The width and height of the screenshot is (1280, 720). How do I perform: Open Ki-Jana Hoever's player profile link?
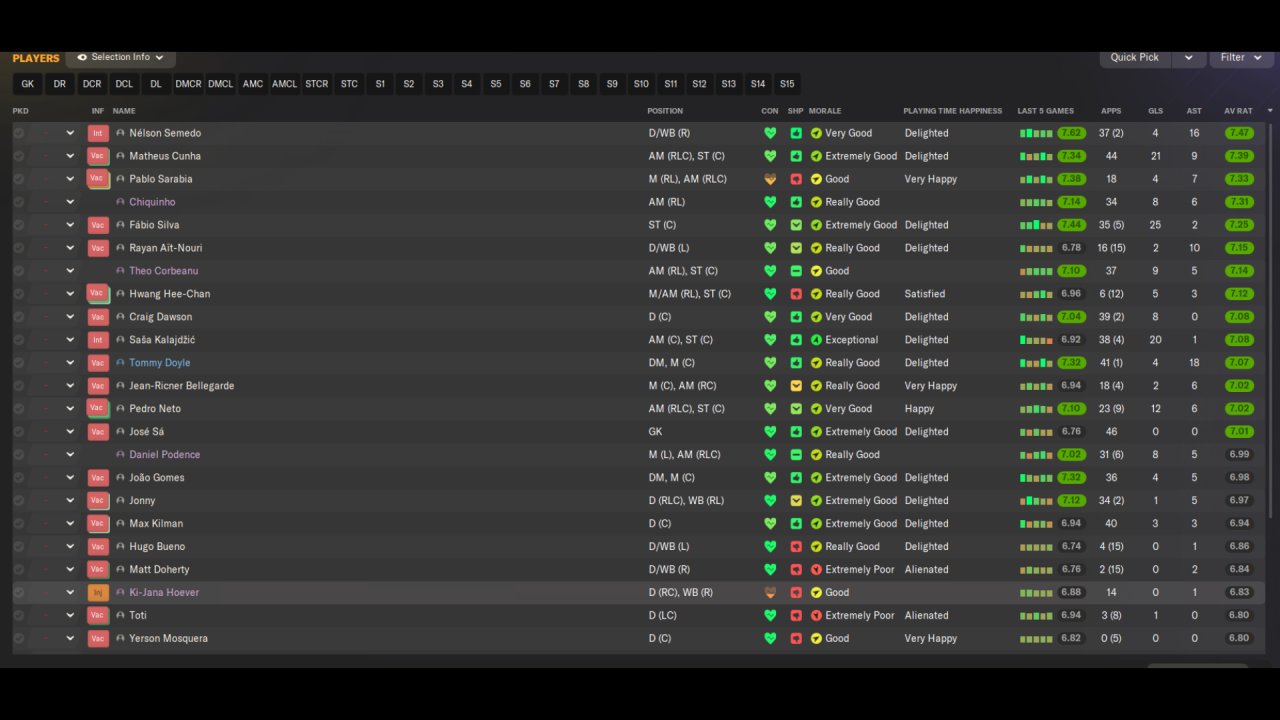(x=164, y=592)
